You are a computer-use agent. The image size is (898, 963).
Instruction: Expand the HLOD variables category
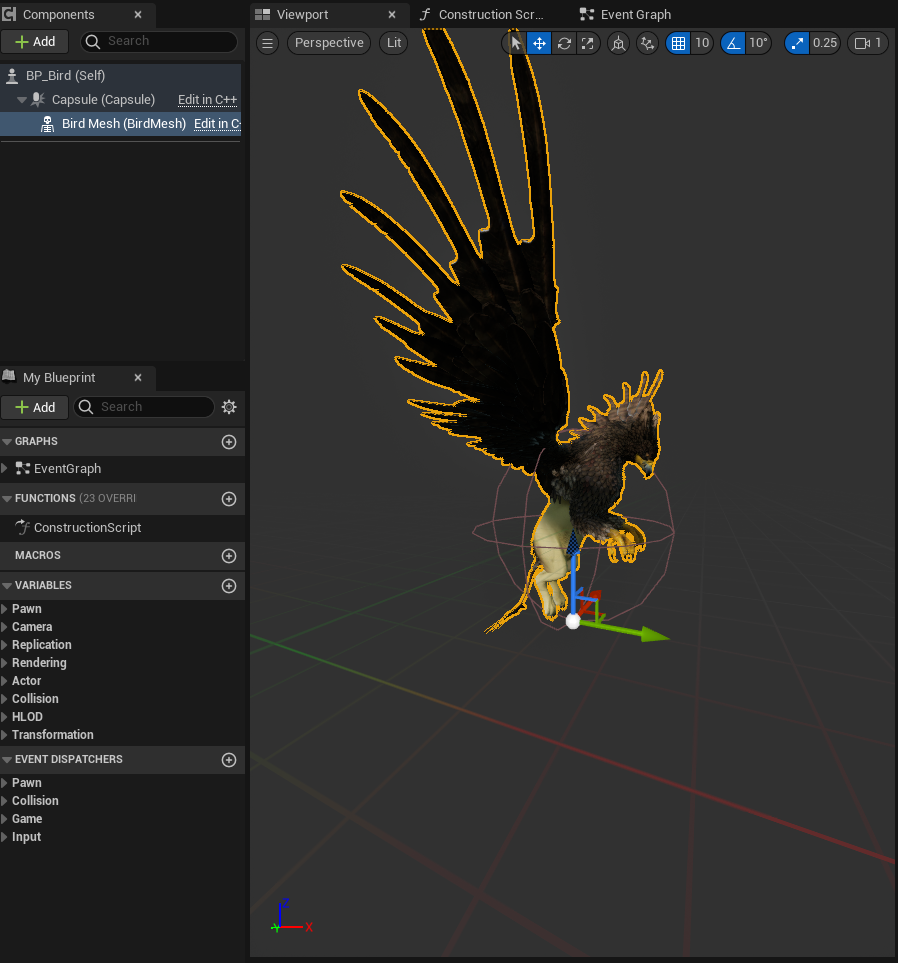point(5,717)
